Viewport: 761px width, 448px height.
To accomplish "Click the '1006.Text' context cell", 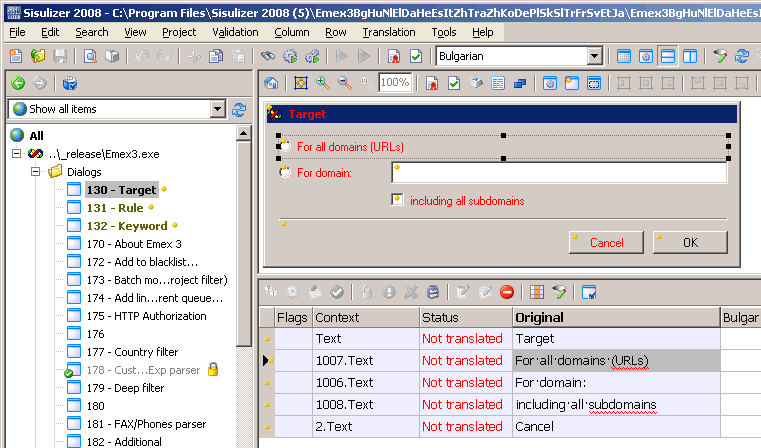I will click(x=366, y=382).
